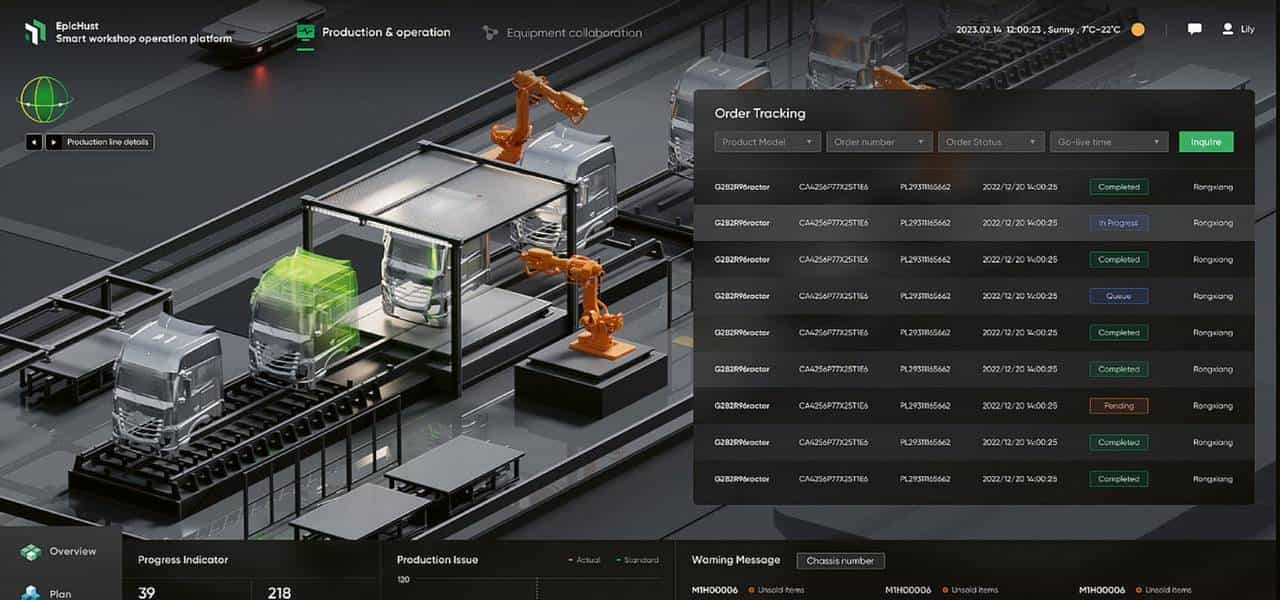Expand the Product Model dropdown

pyautogui.click(x=768, y=142)
